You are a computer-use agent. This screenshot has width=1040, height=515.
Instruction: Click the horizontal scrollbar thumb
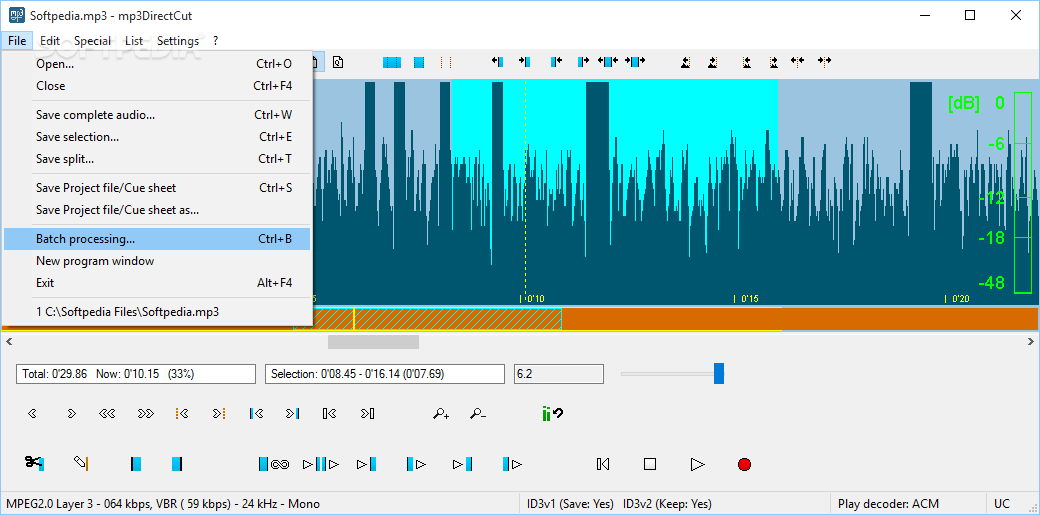click(x=373, y=342)
